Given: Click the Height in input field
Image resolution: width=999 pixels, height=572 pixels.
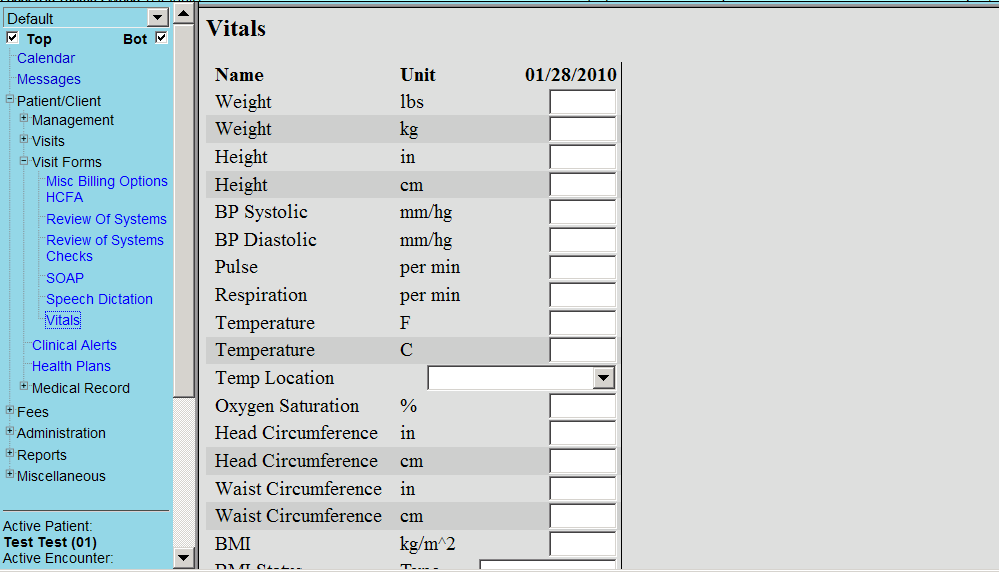Looking at the screenshot, I should [582, 157].
